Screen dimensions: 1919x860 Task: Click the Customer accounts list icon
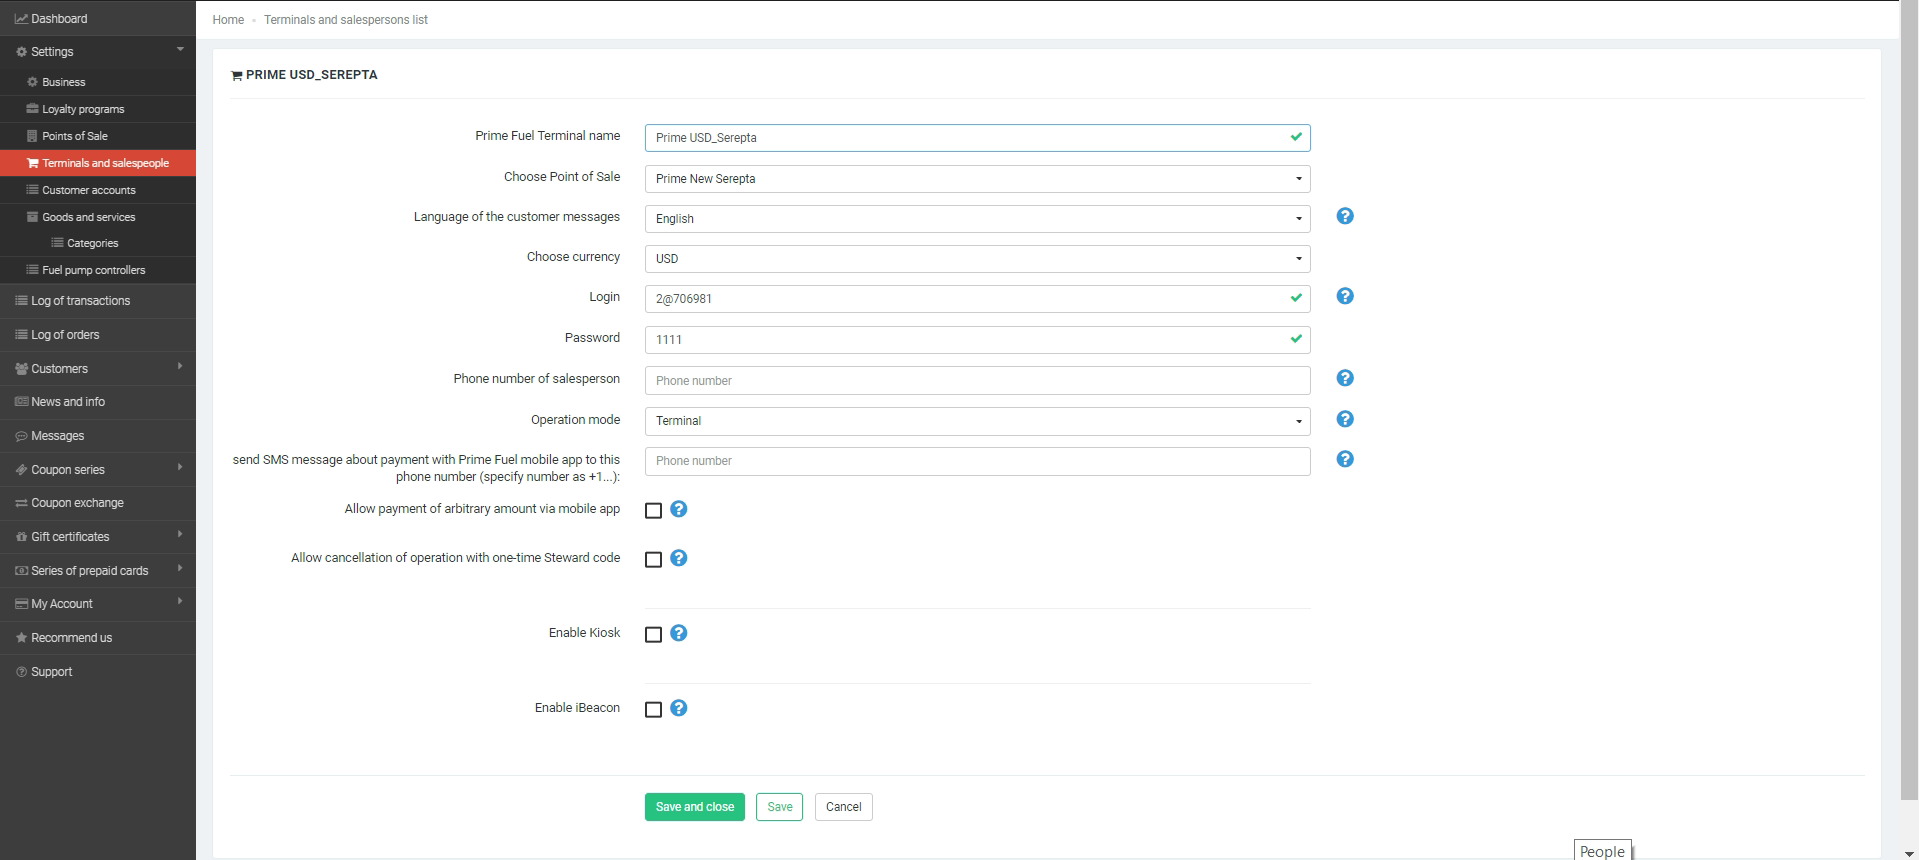32,190
